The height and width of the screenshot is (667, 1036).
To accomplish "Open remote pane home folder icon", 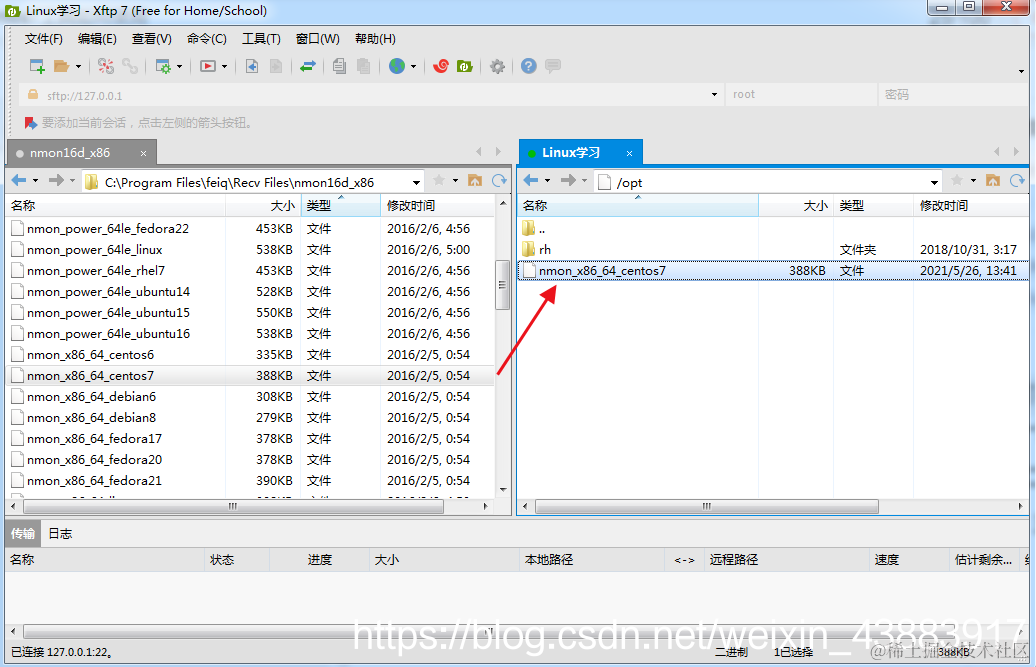I will click(x=993, y=180).
